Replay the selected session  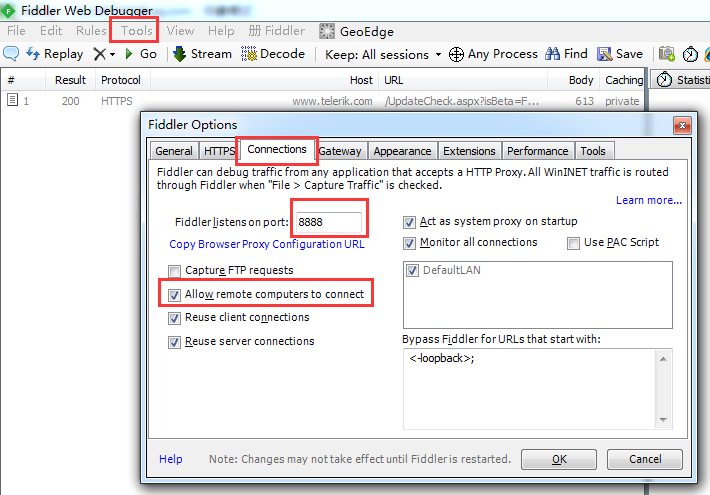pos(55,54)
